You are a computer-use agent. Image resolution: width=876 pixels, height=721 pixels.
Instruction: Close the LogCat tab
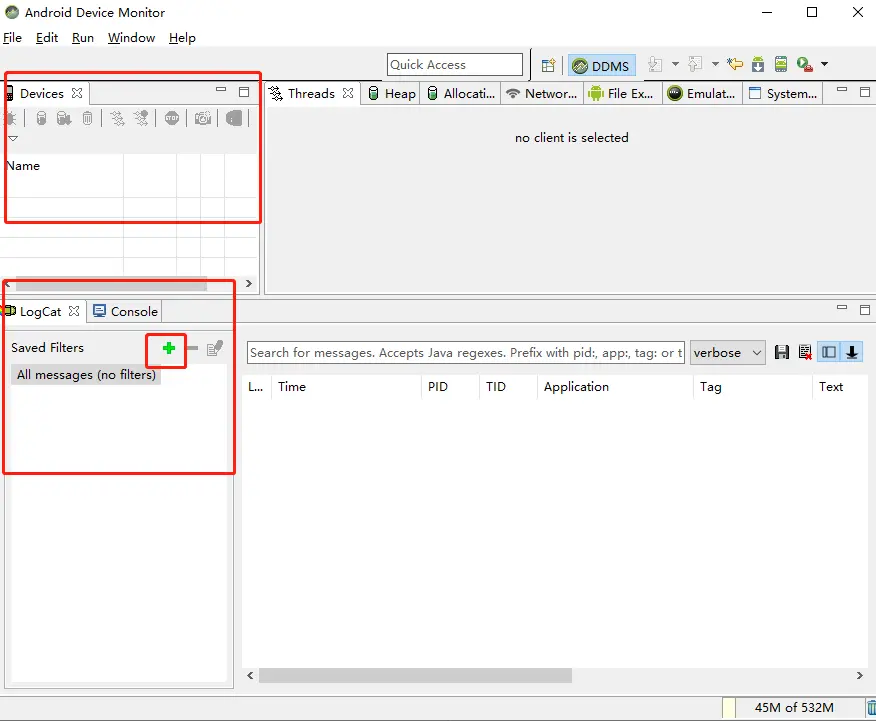pos(74,311)
